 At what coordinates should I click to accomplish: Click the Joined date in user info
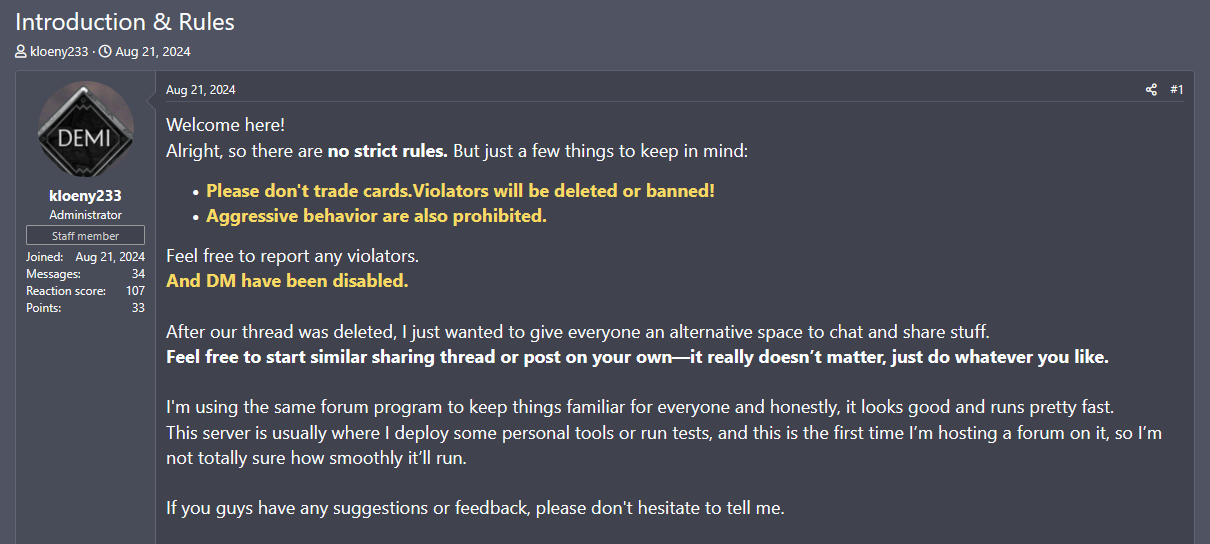pos(110,257)
